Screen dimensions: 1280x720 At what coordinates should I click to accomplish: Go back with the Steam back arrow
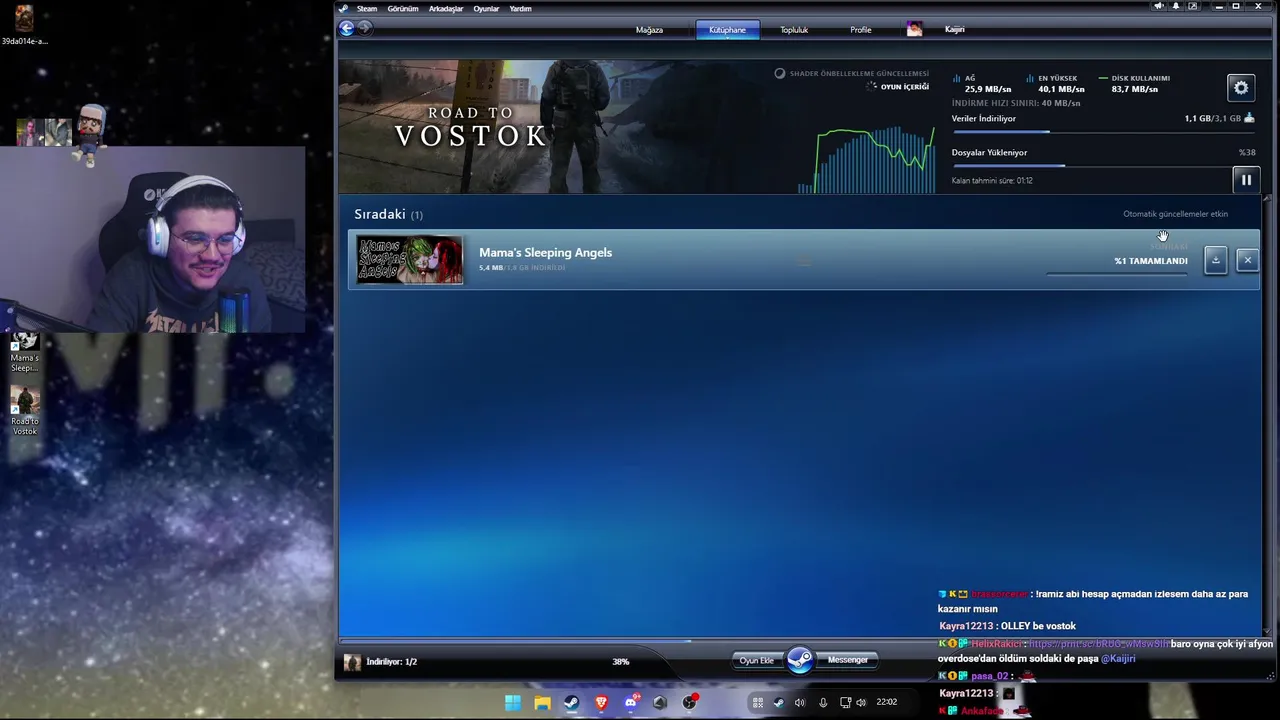point(346,29)
